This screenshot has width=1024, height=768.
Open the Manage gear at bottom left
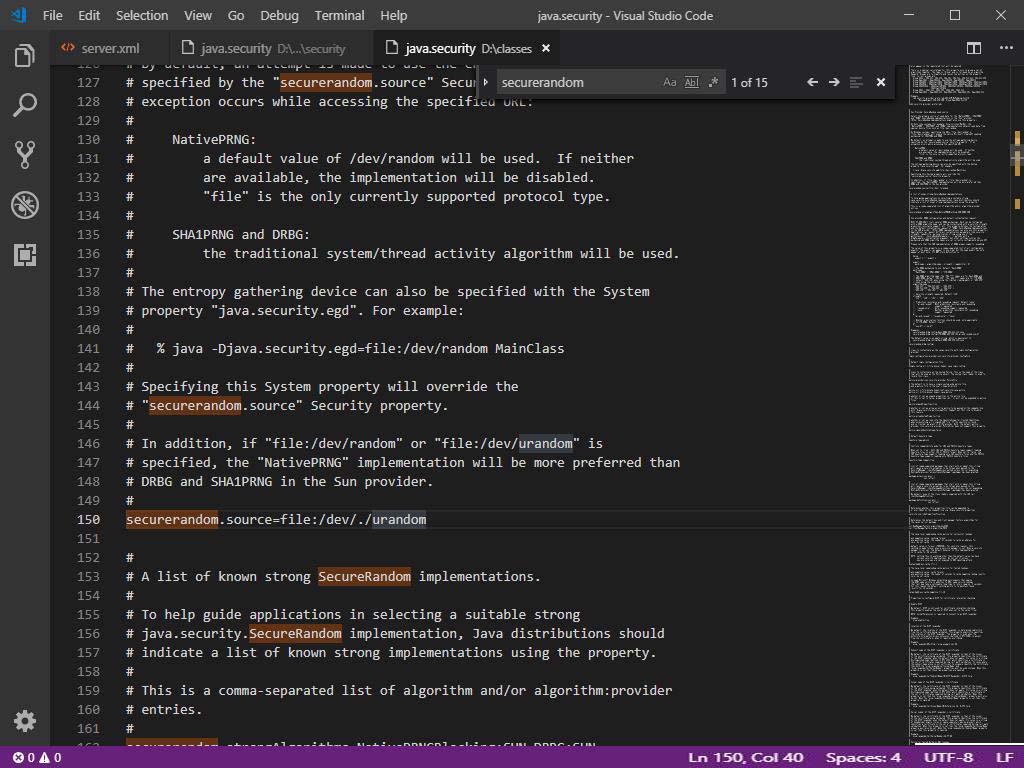click(25, 720)
